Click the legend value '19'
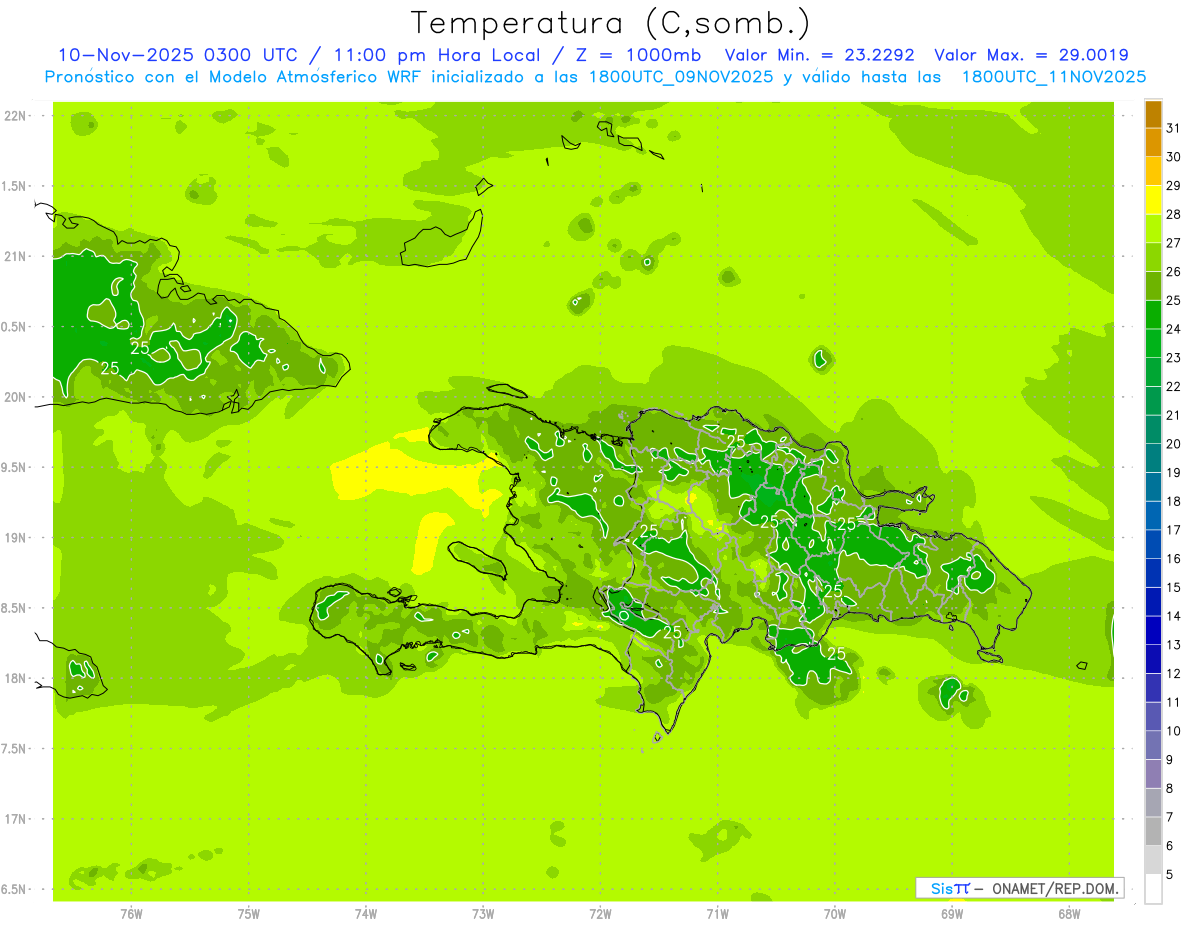1200x927 pixels. click(1174, 472)
